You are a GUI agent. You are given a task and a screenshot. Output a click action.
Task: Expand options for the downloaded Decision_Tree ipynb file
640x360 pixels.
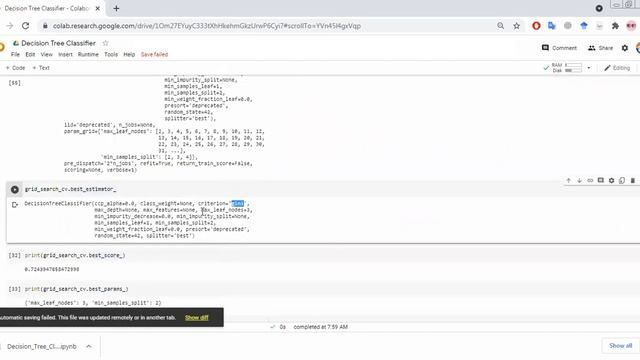[x=89, y=346]
